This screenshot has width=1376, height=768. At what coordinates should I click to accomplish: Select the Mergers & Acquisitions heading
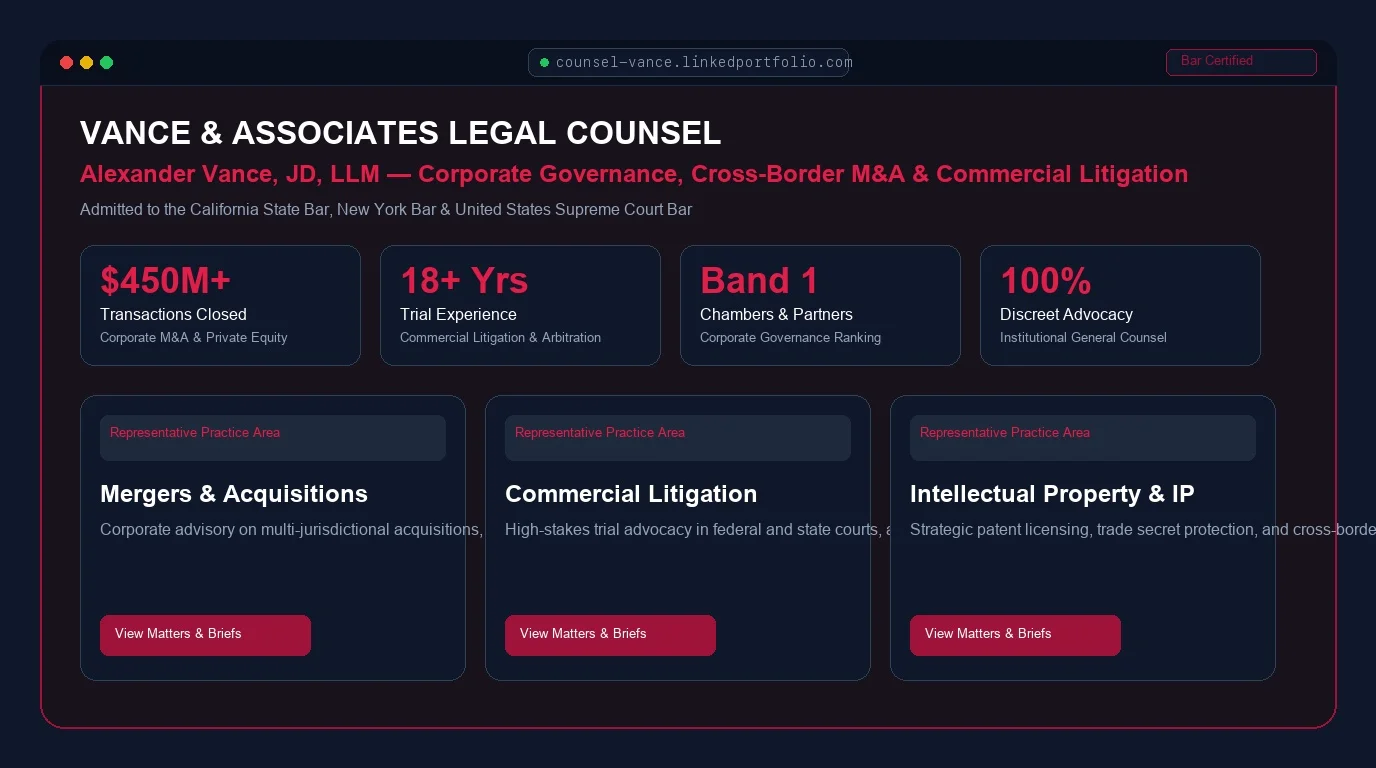tap(234, 494)
